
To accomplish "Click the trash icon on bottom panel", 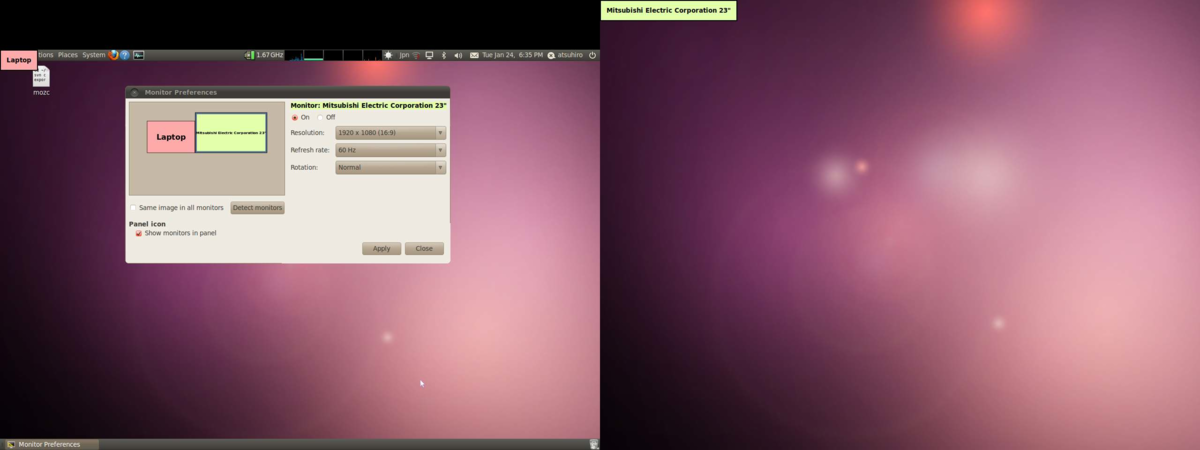I will tap(594, 444).
